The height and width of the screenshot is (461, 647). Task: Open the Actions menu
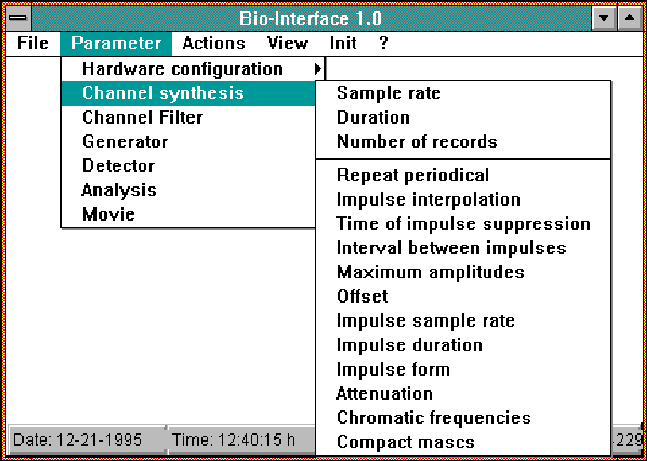point(213,43)
